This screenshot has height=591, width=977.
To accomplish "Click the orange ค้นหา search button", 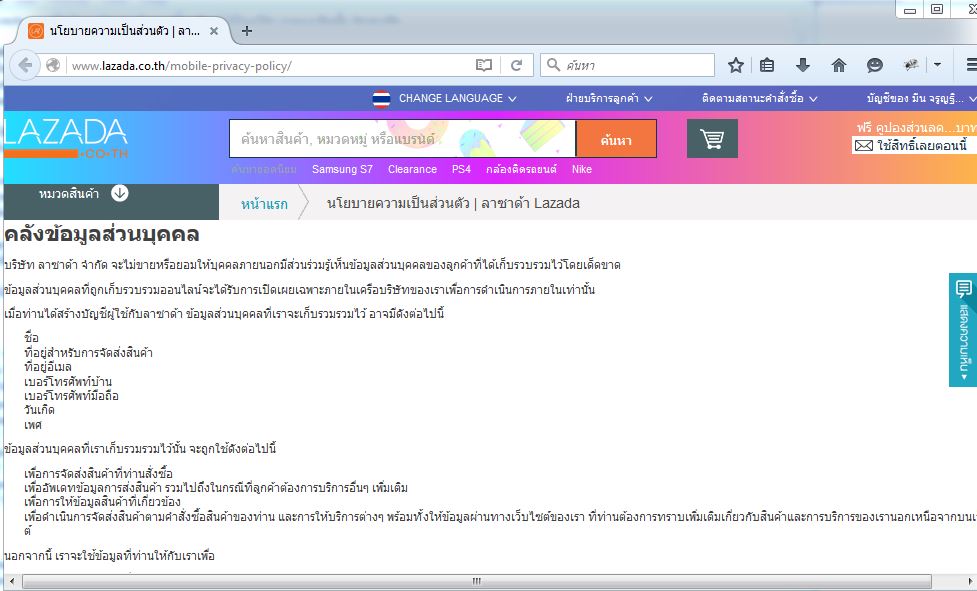I will 616,139.
